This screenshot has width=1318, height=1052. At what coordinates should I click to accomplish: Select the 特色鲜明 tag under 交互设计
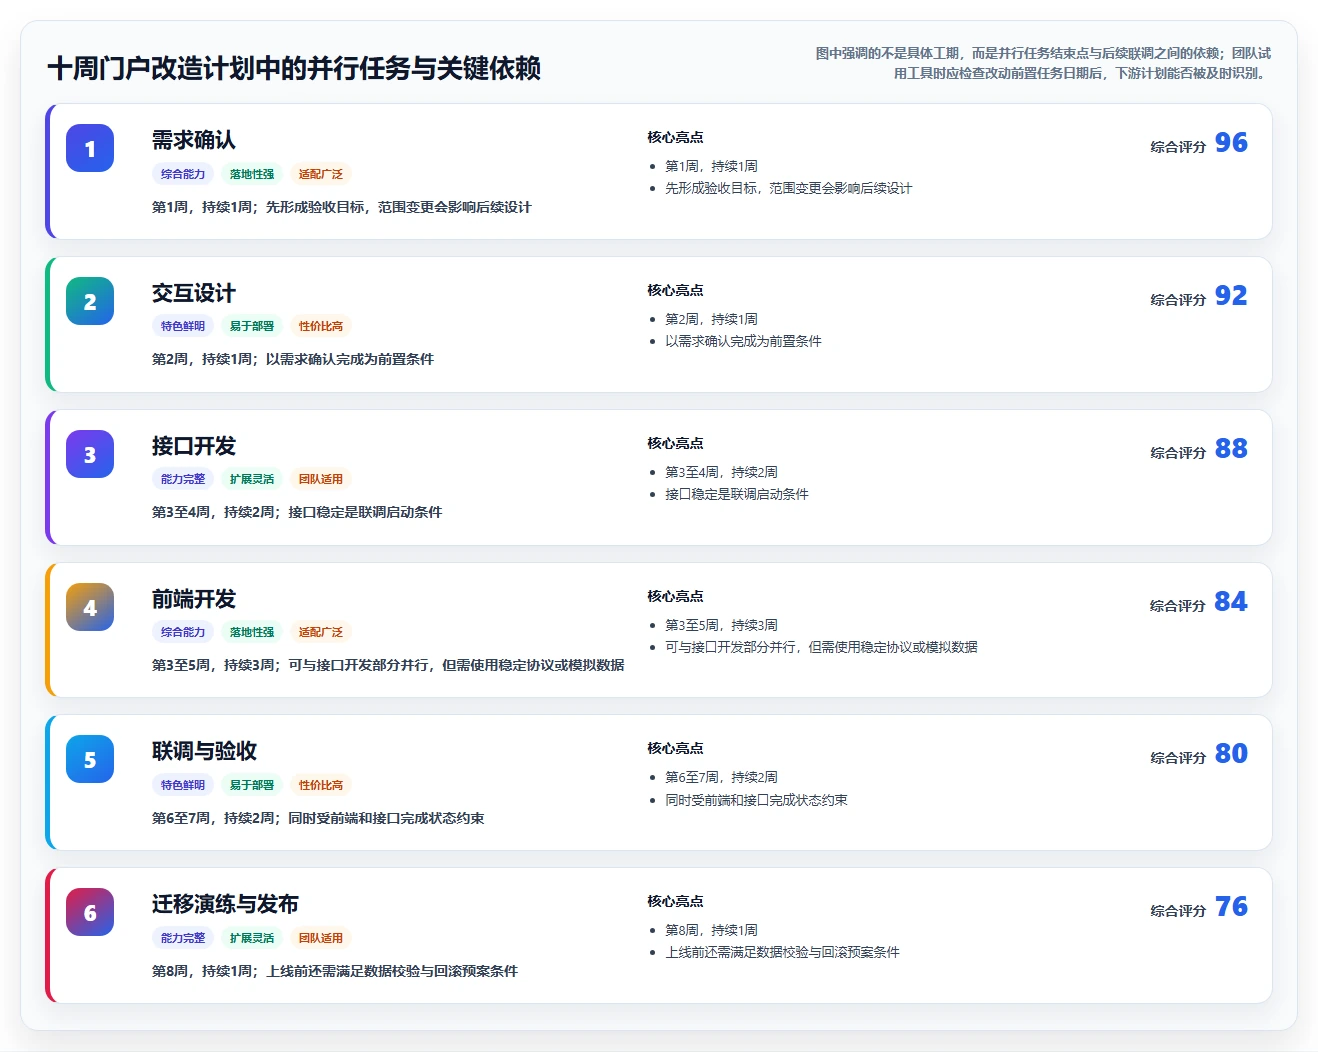click(183, 326)
